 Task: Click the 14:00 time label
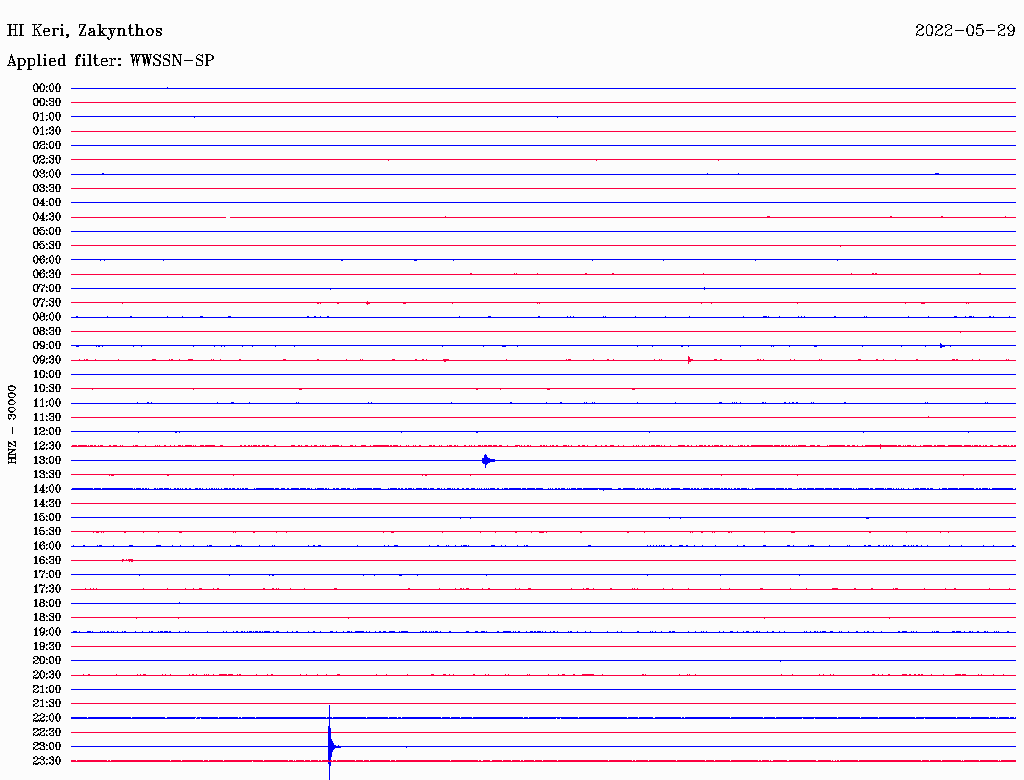[x=47, y=489]
